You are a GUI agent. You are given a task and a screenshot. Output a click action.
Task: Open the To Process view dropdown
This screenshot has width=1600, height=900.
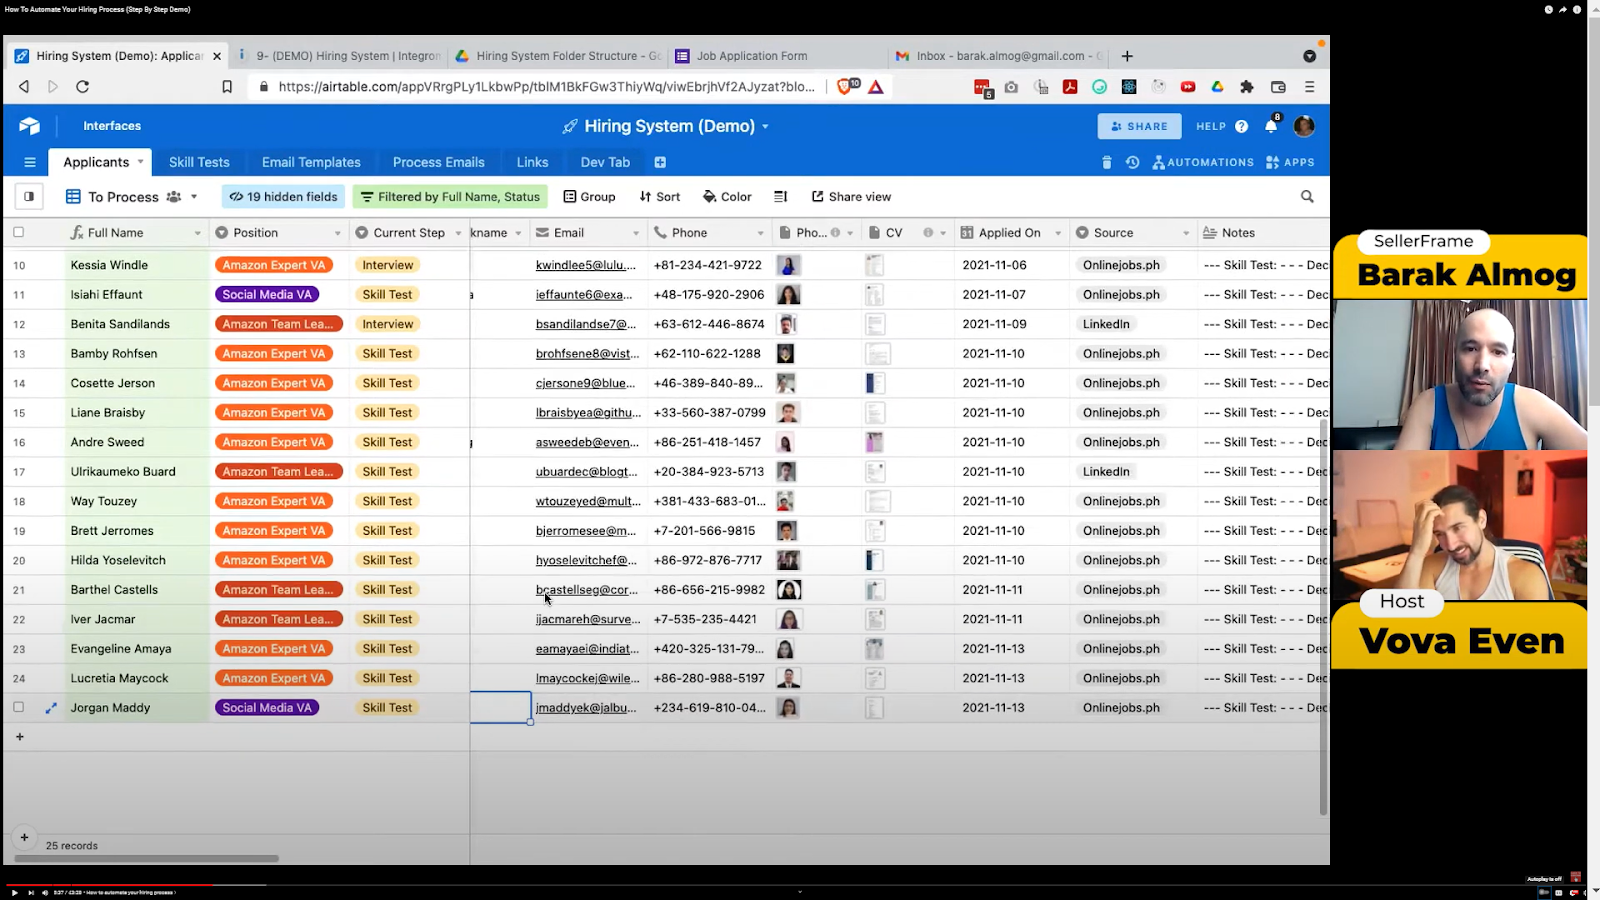pos(194,197)
